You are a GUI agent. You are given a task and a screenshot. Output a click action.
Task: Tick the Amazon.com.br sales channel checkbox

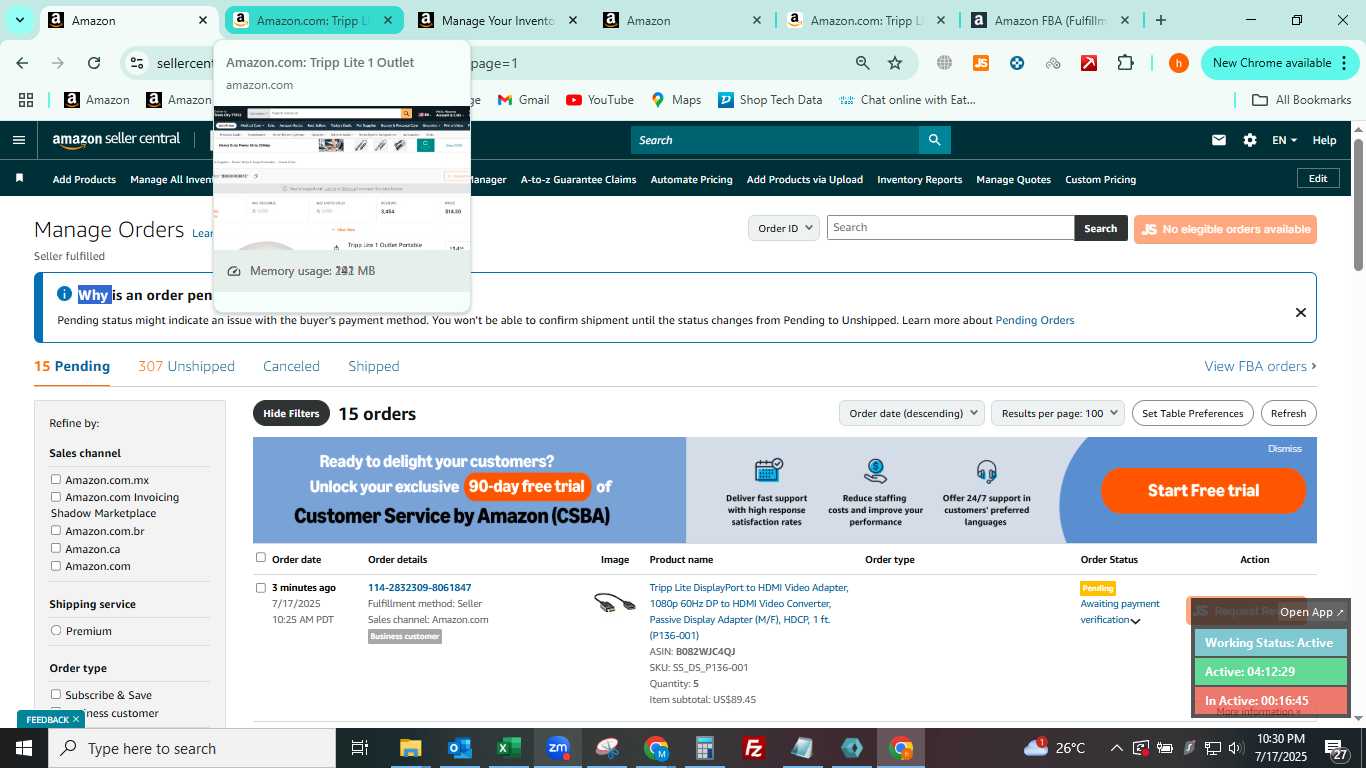pyautogui.click(x=56, y=531)
